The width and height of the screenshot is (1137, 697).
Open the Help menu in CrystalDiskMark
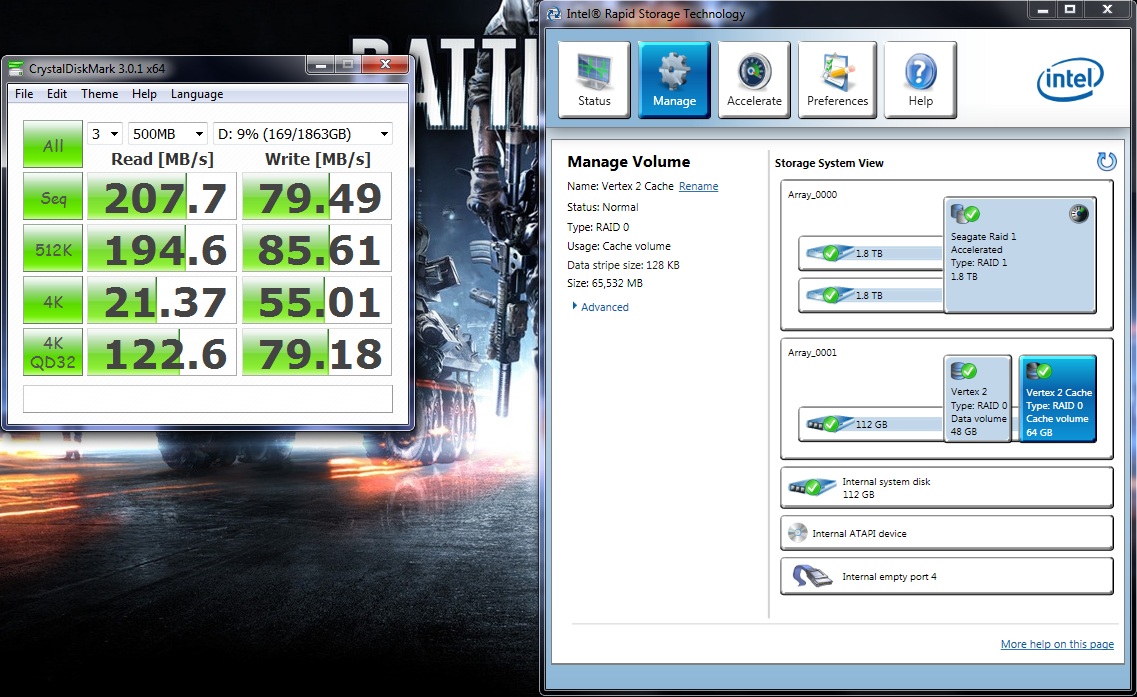pos(144,94)
